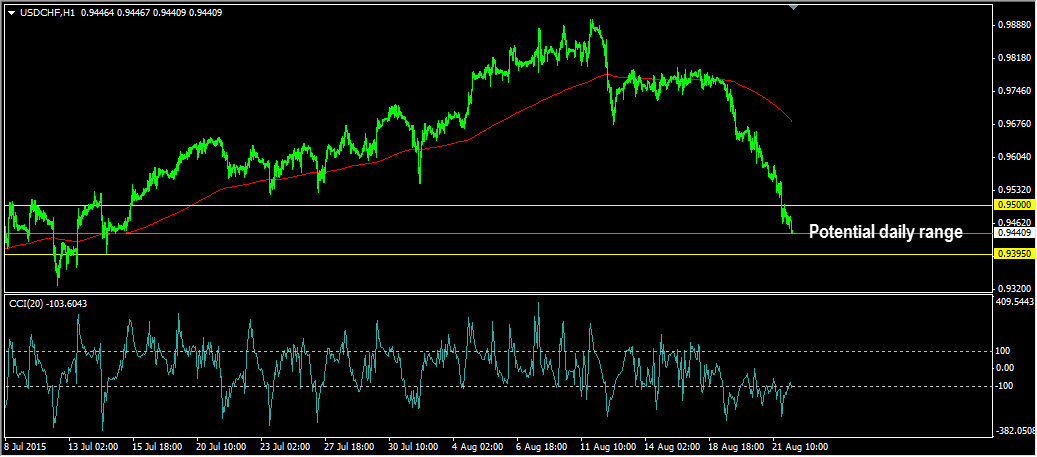The height and width of the screenshot is (457, 1037).
Task: Click price scale value 0.97460
Action: tap(1014, 91)
